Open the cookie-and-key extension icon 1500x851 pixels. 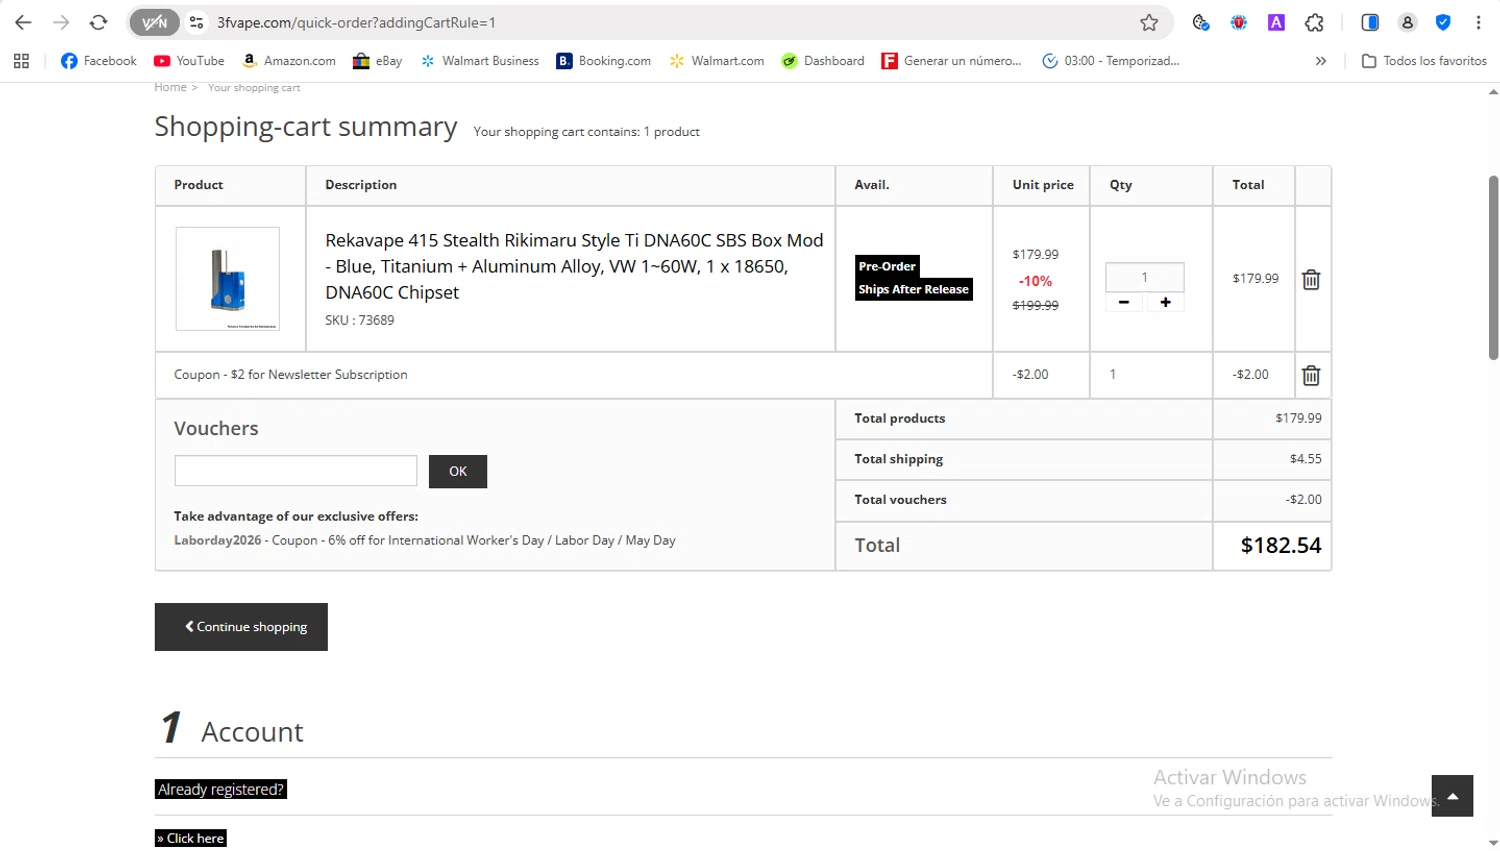point(1201,22)
